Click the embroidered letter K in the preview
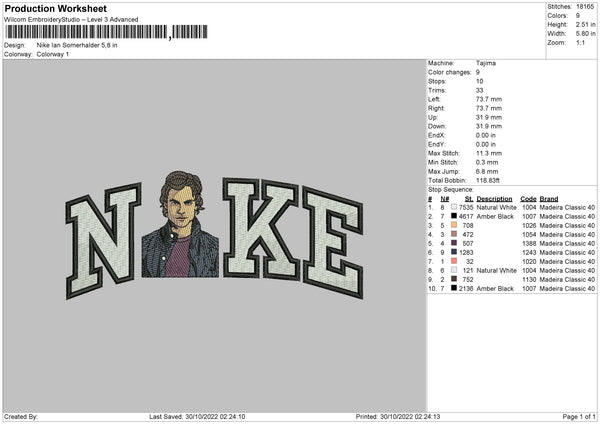The image size is (600, 424). tap(261, 228)
